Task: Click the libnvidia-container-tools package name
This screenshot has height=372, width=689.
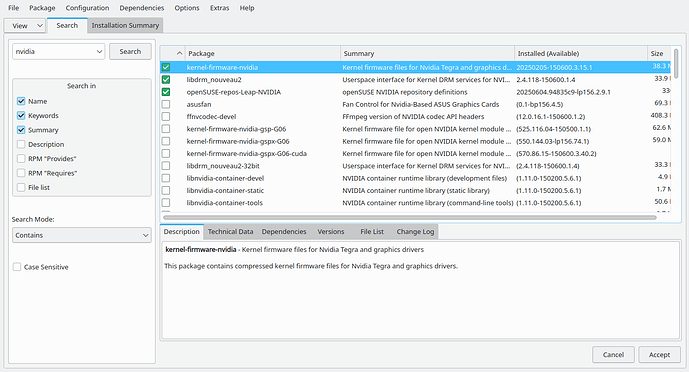Action: coord(225,202)
